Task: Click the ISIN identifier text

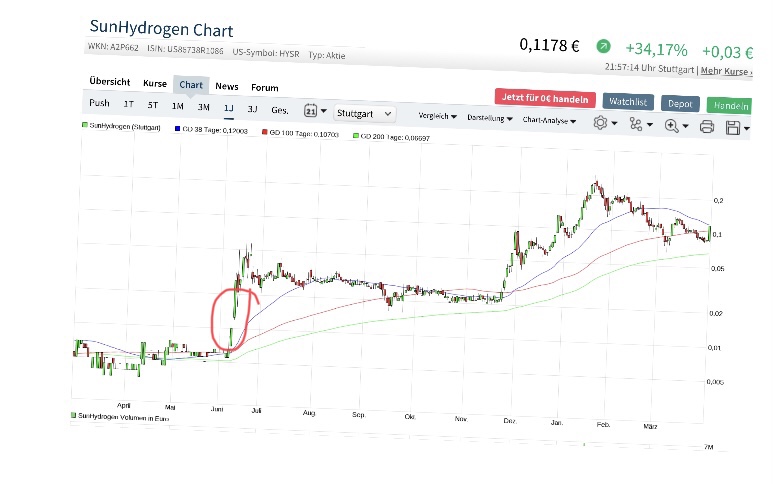Action: (185, 50)
